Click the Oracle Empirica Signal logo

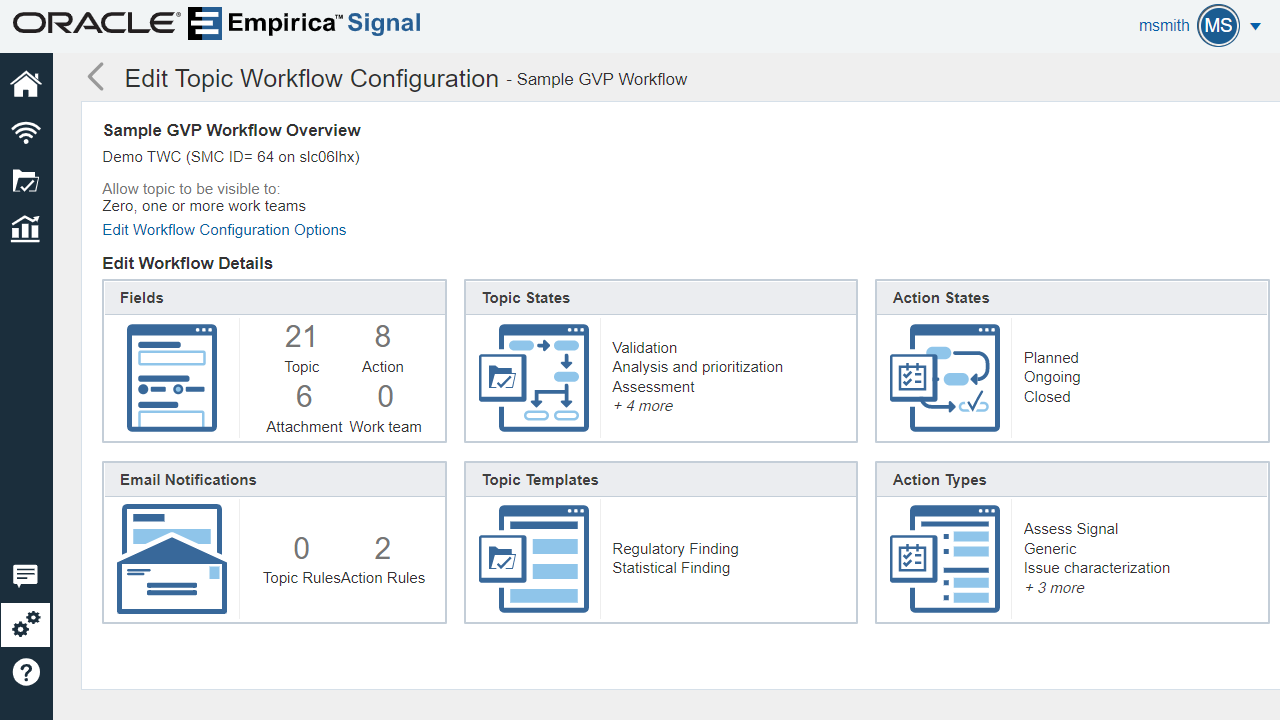tap(217, 24)
